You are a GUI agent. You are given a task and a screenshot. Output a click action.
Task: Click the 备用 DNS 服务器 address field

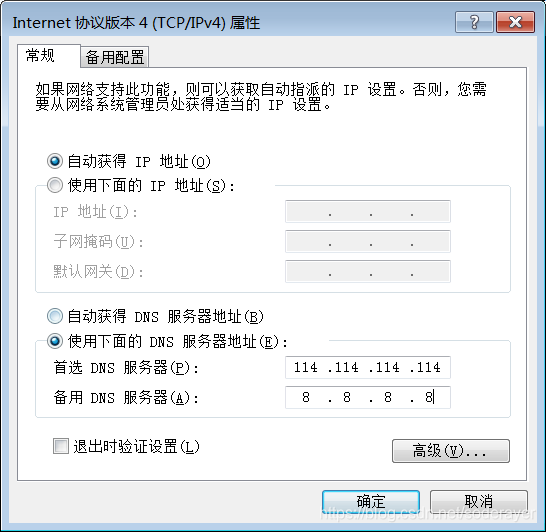click(x=368, y=397)
